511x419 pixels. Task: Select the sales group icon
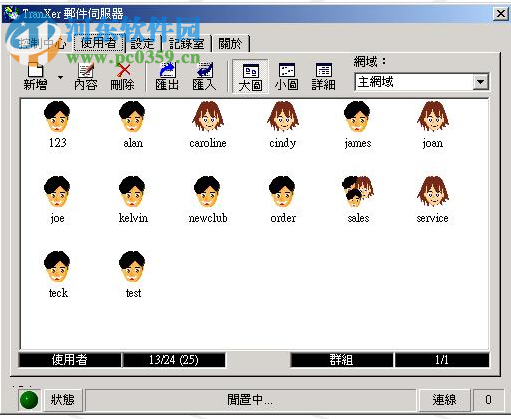358,200
